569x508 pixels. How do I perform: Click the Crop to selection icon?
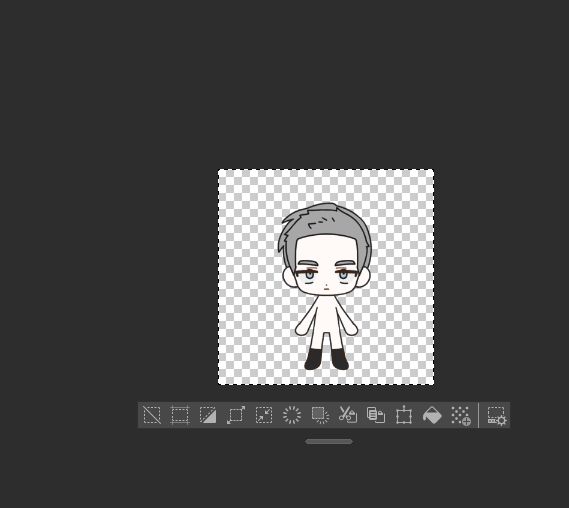tap(180, 415)
